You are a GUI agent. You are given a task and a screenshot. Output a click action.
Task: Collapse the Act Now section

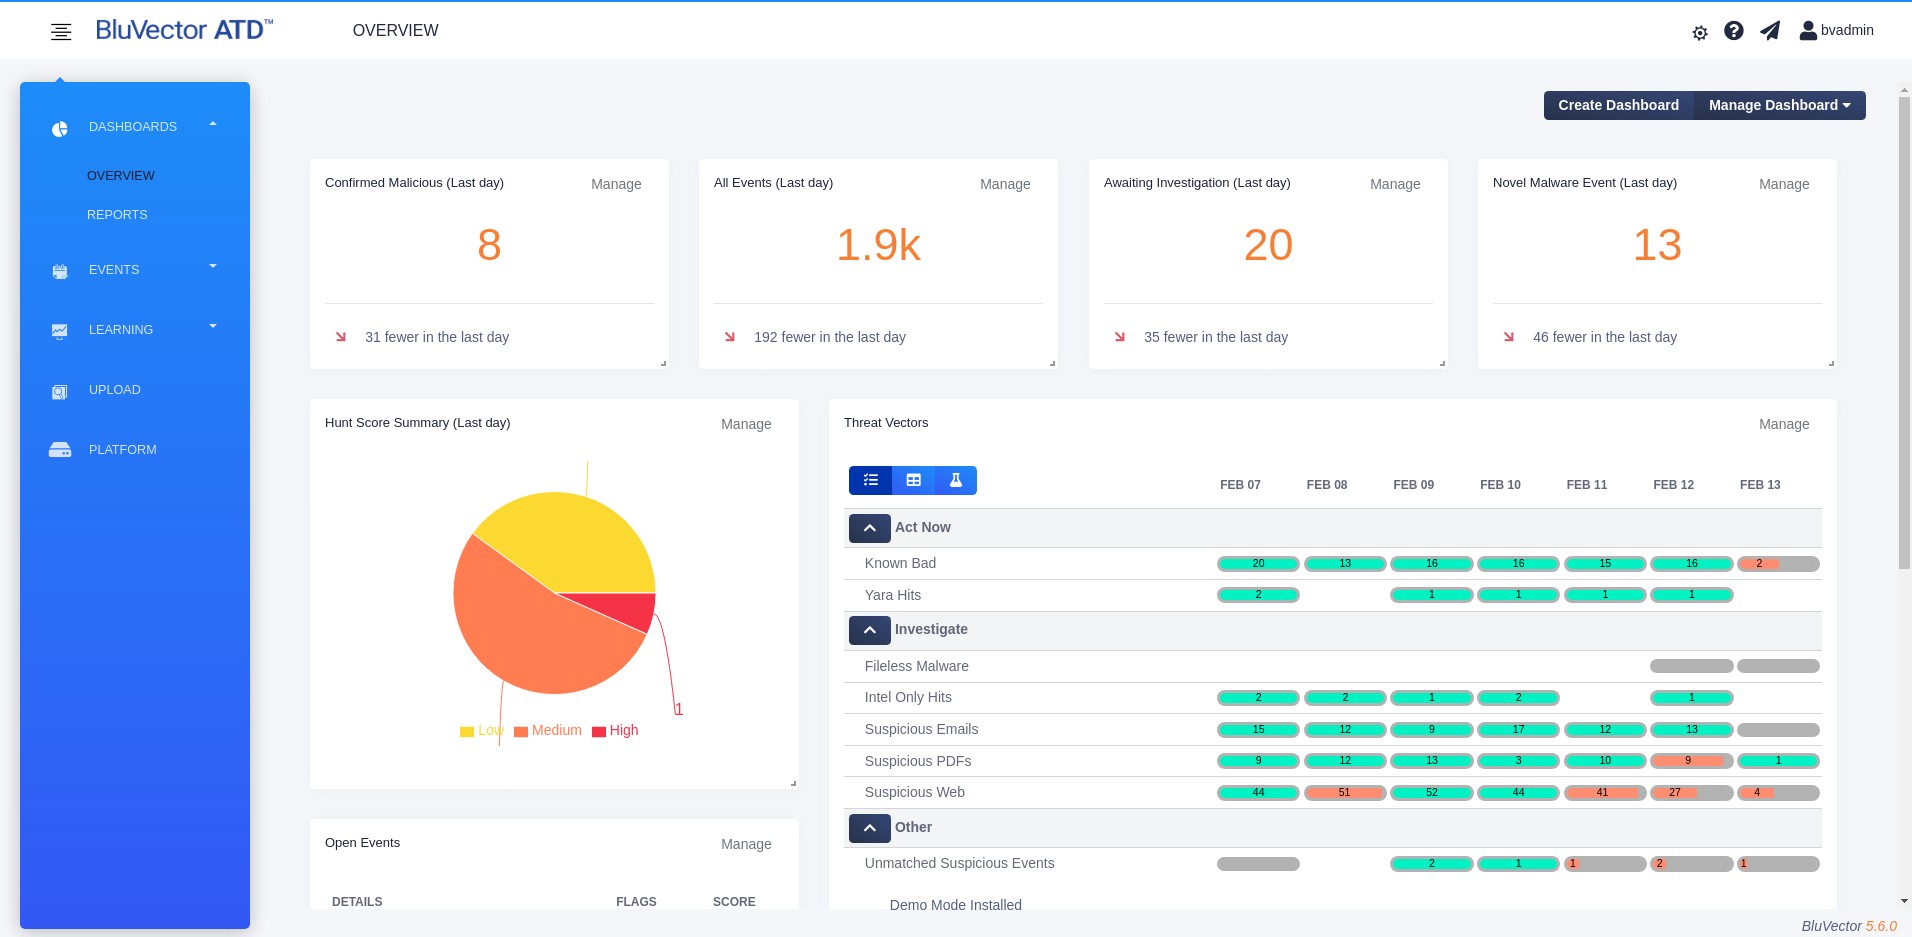[x=870, y=528]
